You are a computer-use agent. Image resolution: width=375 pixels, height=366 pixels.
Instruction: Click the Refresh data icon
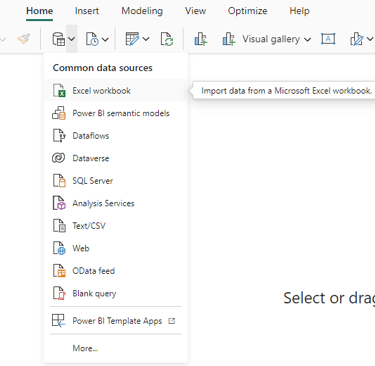pos(167,39)
